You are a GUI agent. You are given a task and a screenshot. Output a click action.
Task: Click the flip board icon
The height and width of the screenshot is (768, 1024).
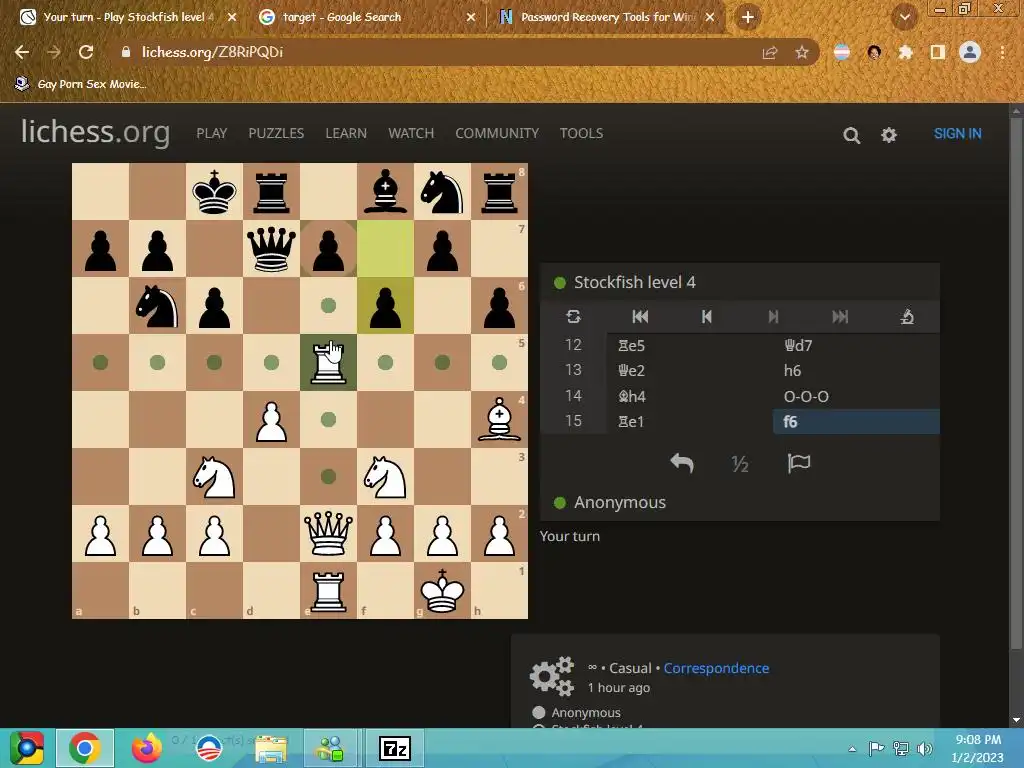pos(573,317)
